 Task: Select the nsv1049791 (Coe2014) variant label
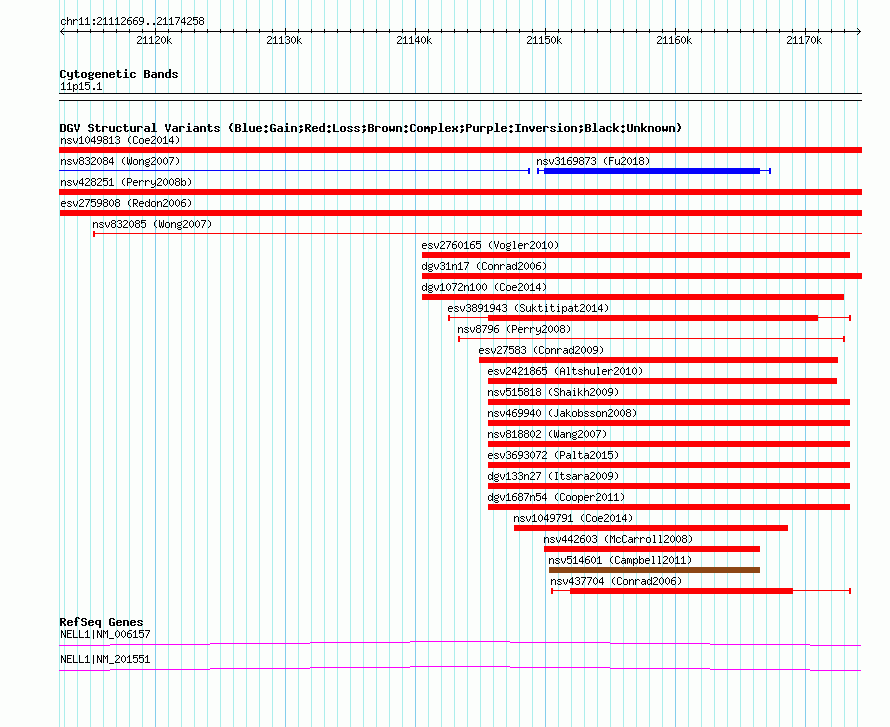(x=573, y=518)
